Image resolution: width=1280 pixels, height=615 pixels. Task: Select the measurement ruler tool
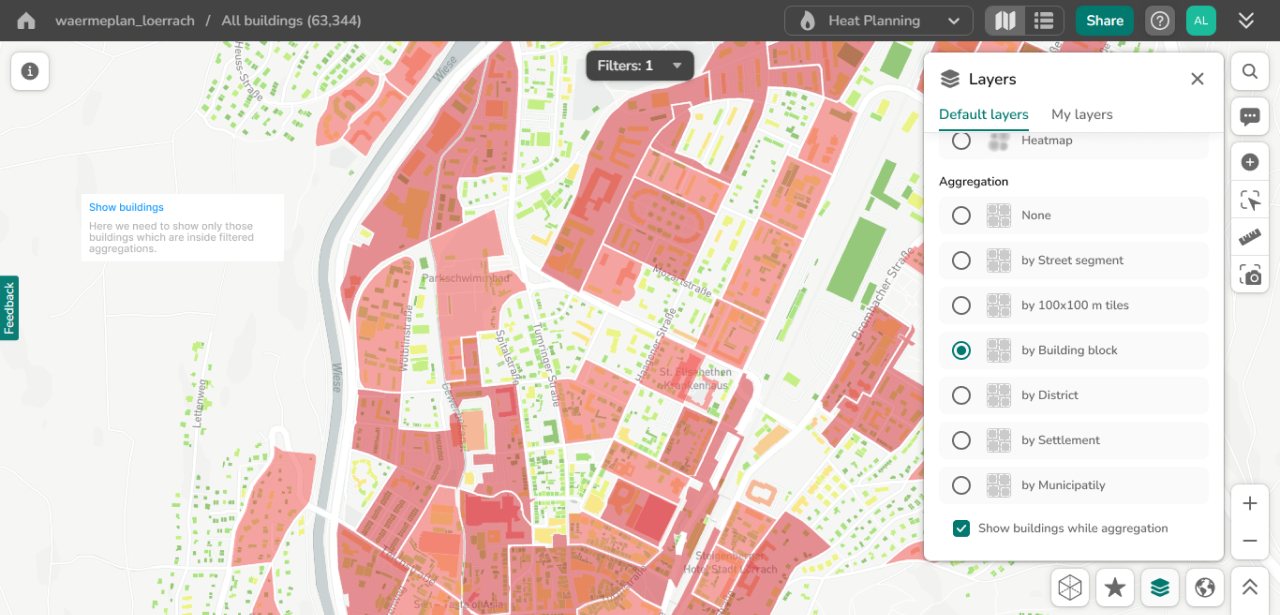point(1250,237)
